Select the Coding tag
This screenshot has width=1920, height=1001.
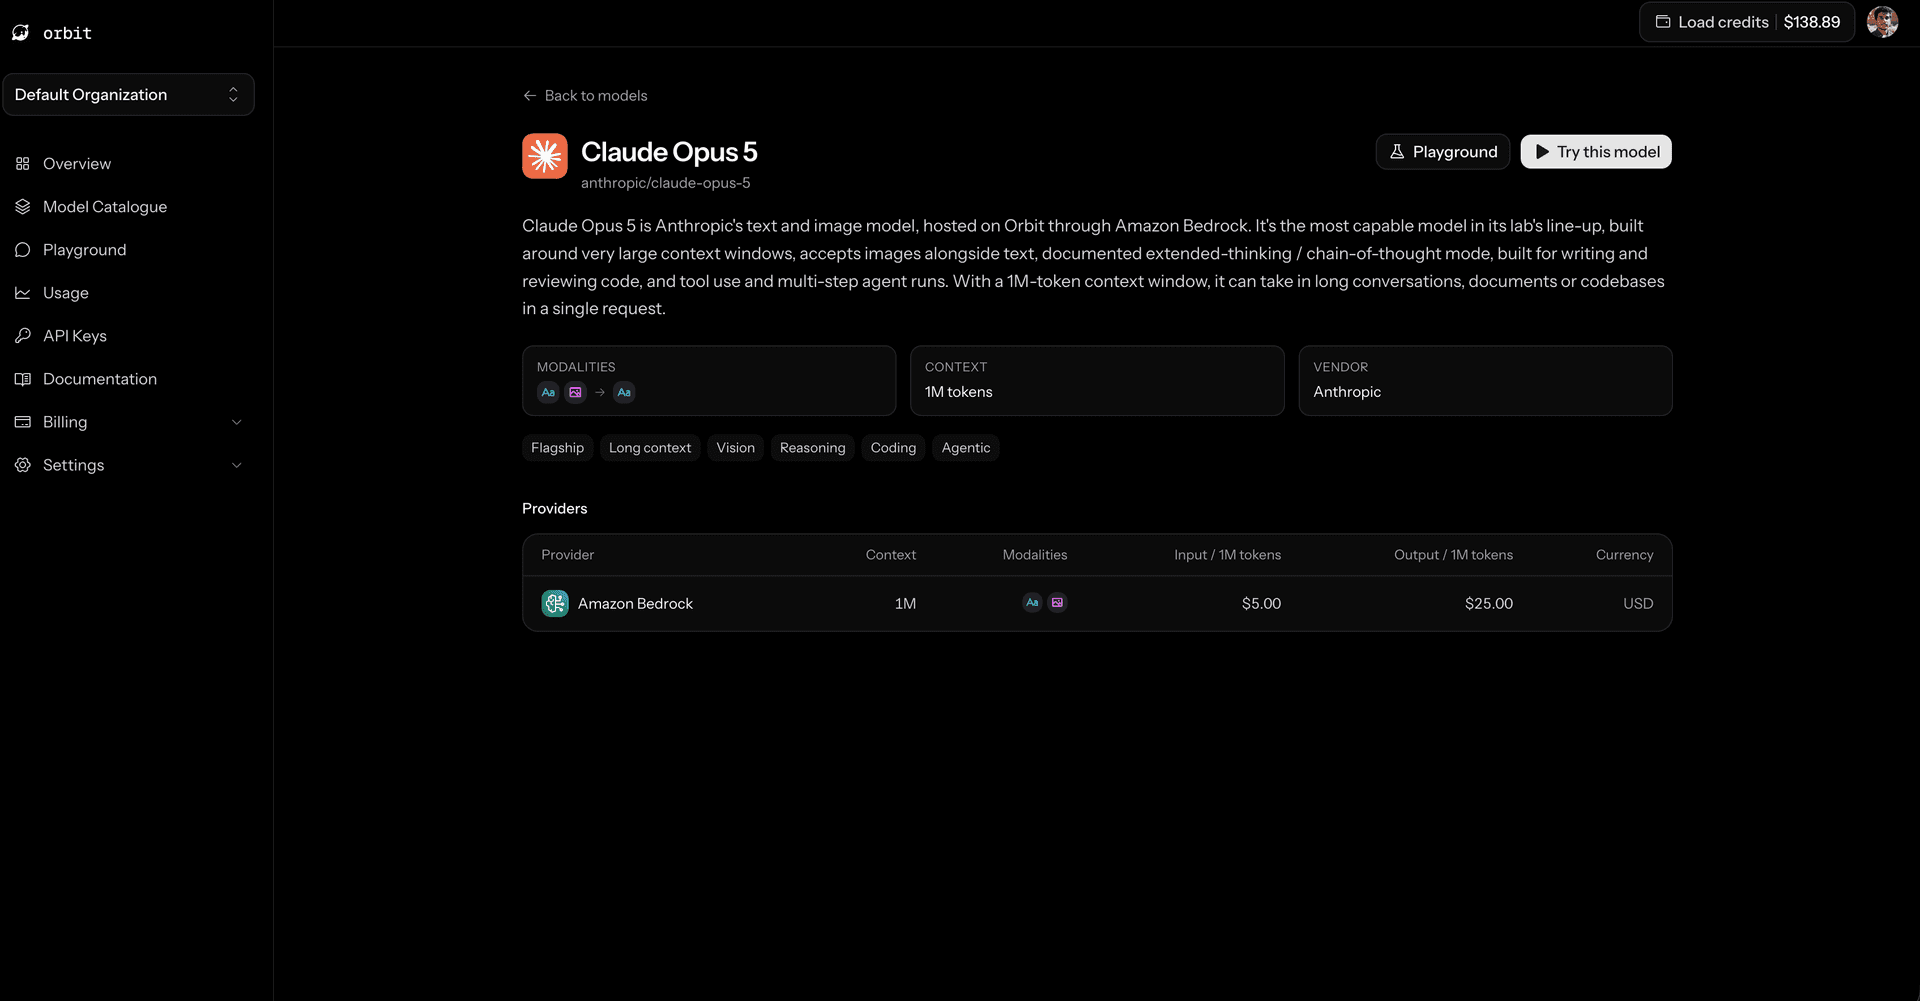point(893,448)
